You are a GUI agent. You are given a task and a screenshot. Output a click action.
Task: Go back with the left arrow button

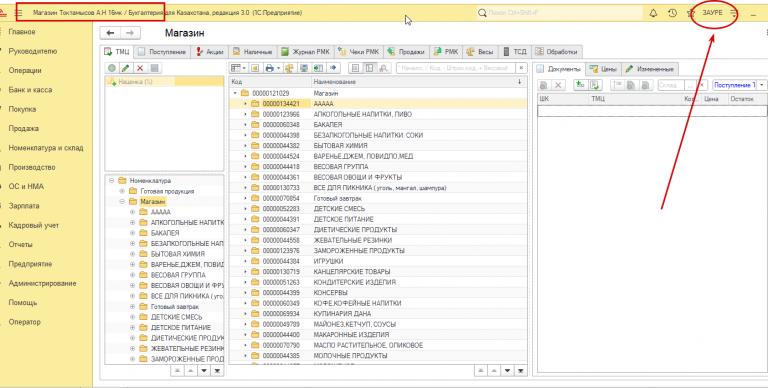[x=110, y=33]
